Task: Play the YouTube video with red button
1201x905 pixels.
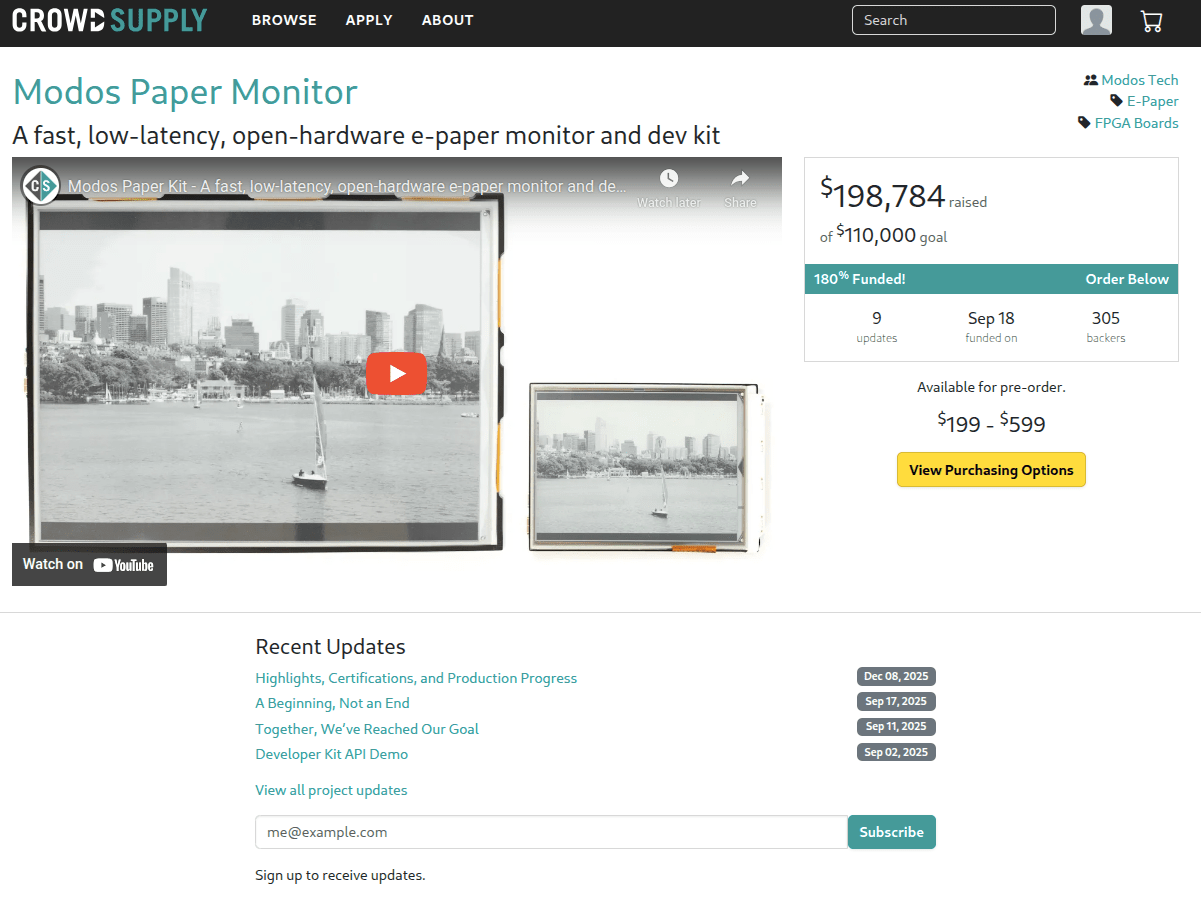Action: click(x=396, y=373)
